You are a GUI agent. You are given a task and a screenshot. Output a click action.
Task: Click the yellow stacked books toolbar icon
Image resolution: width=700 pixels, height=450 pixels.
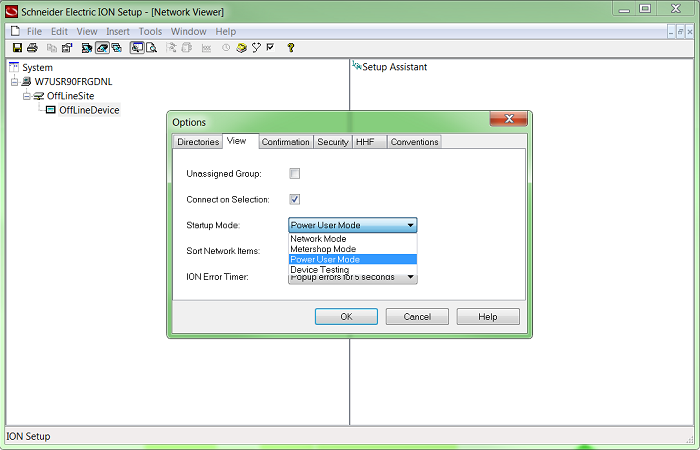242,48
